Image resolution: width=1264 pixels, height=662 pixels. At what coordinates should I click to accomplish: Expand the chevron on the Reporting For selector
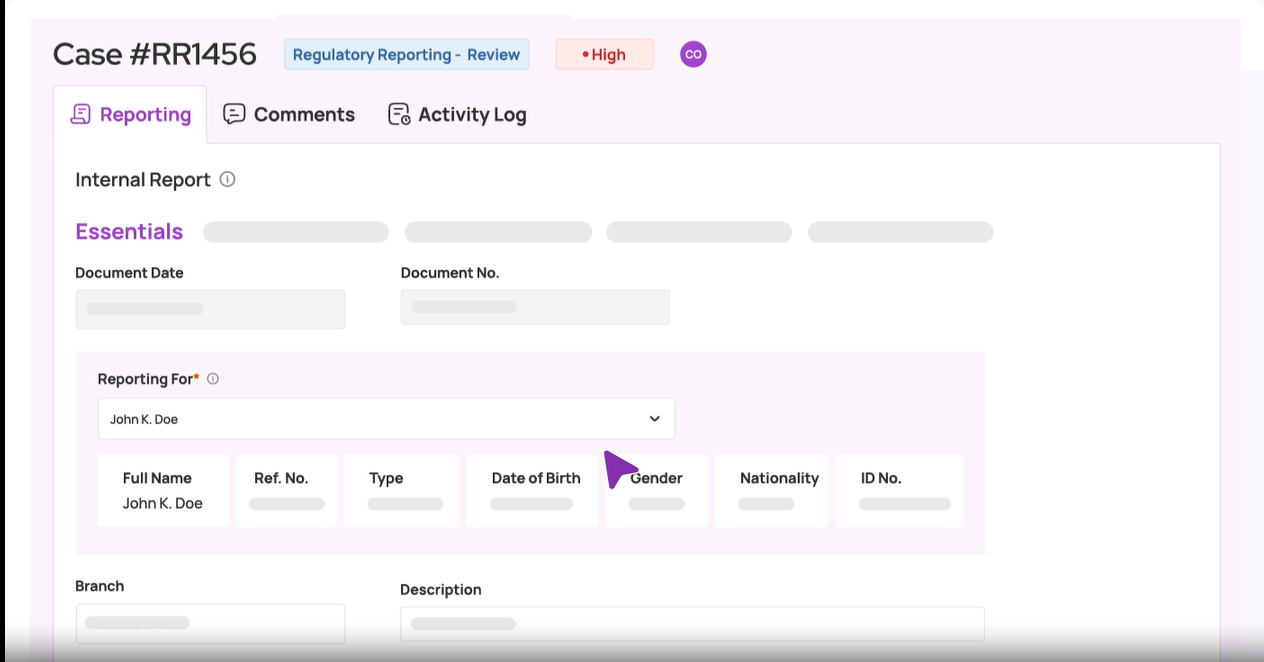(654, 418)
